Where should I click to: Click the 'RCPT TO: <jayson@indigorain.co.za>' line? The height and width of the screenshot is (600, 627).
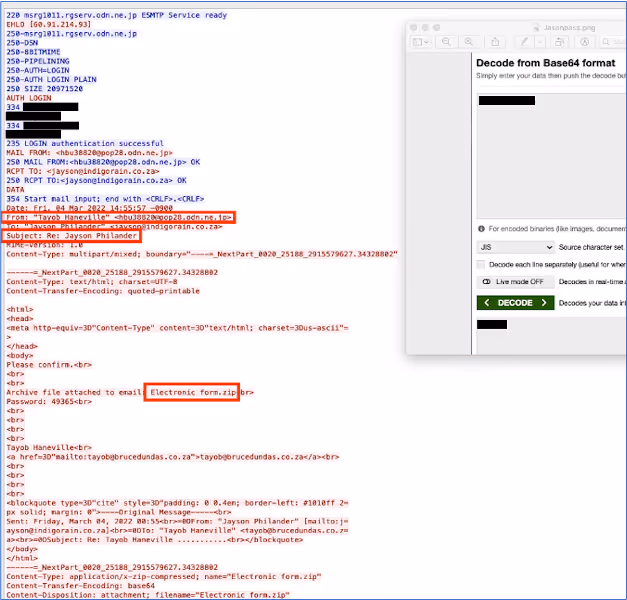pyautogui.click(x=83, y=171)
